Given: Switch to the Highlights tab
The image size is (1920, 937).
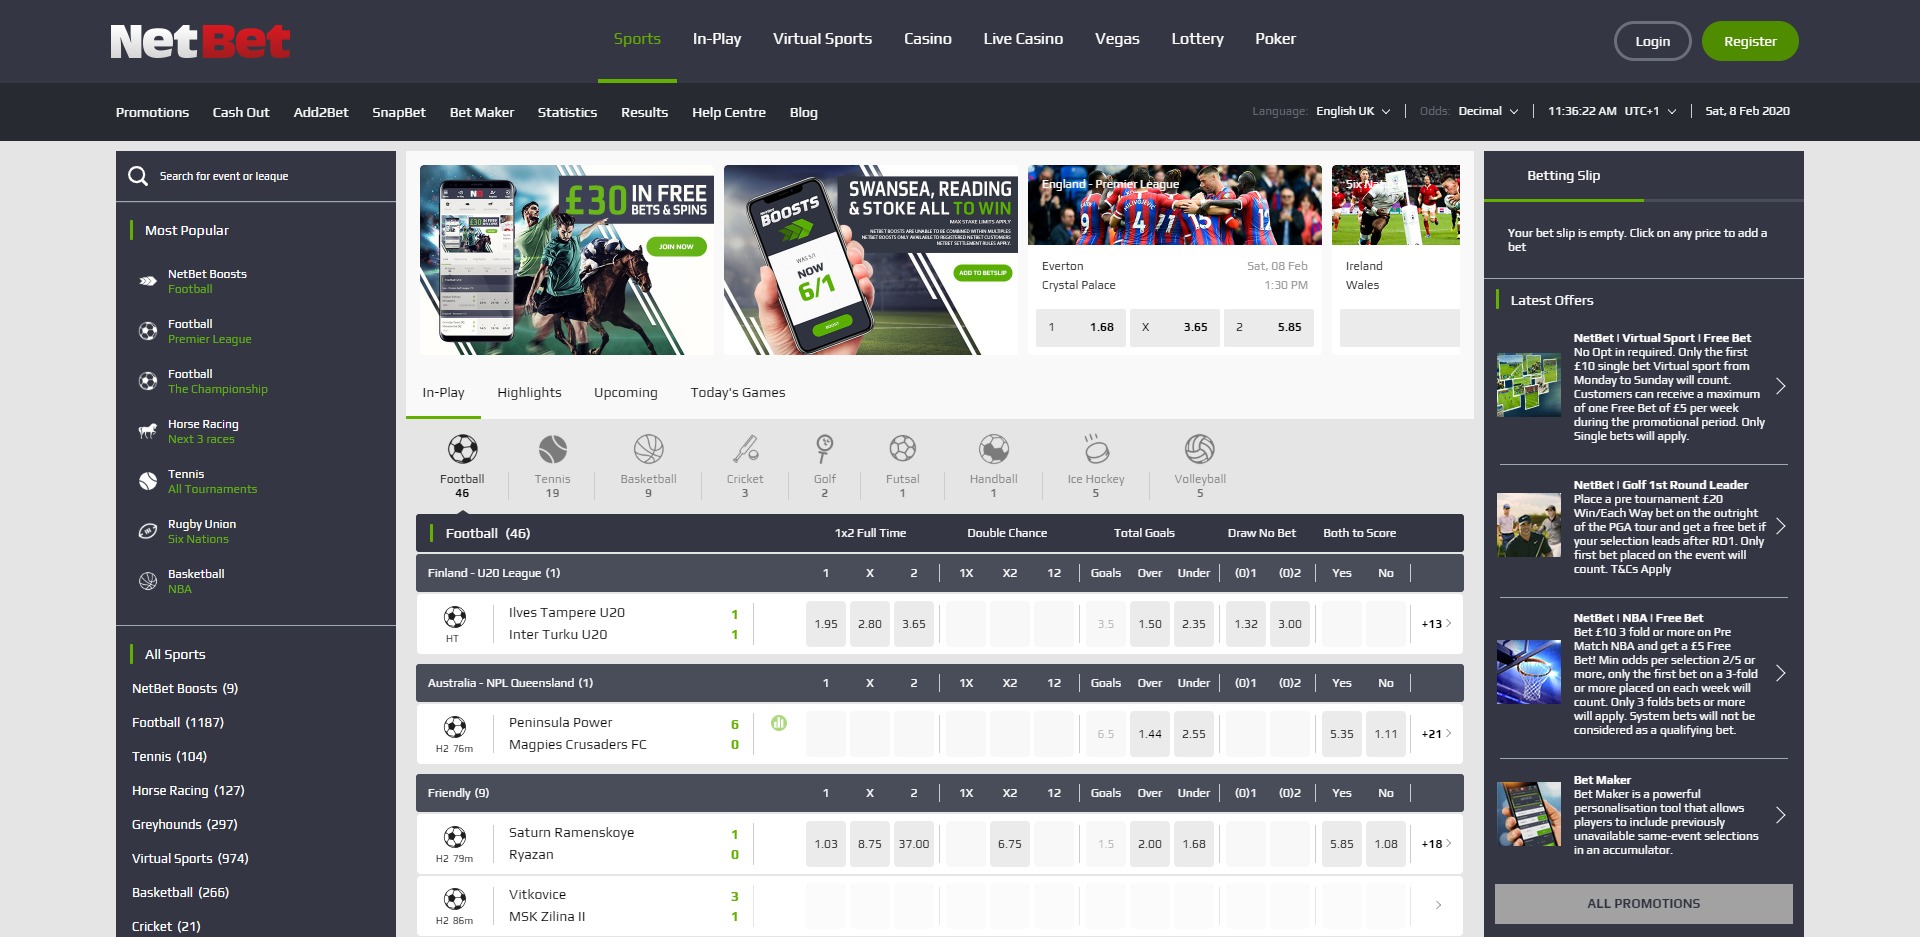Looking at the screenshot, I should pos(529,392).
